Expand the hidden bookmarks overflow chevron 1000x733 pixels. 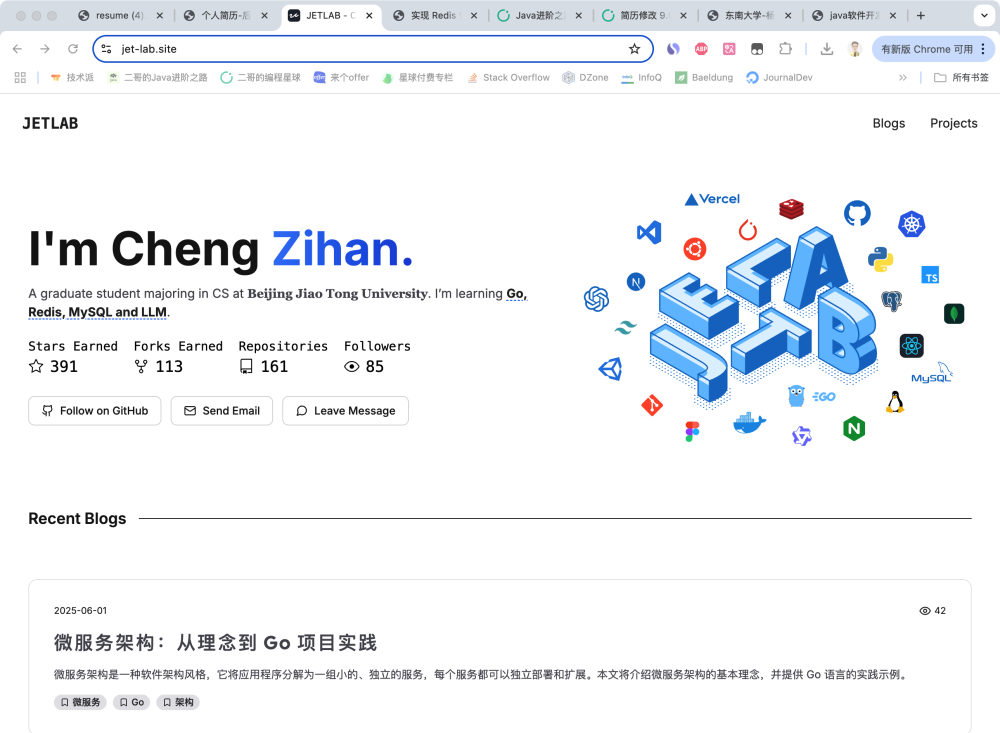point(902,78)
